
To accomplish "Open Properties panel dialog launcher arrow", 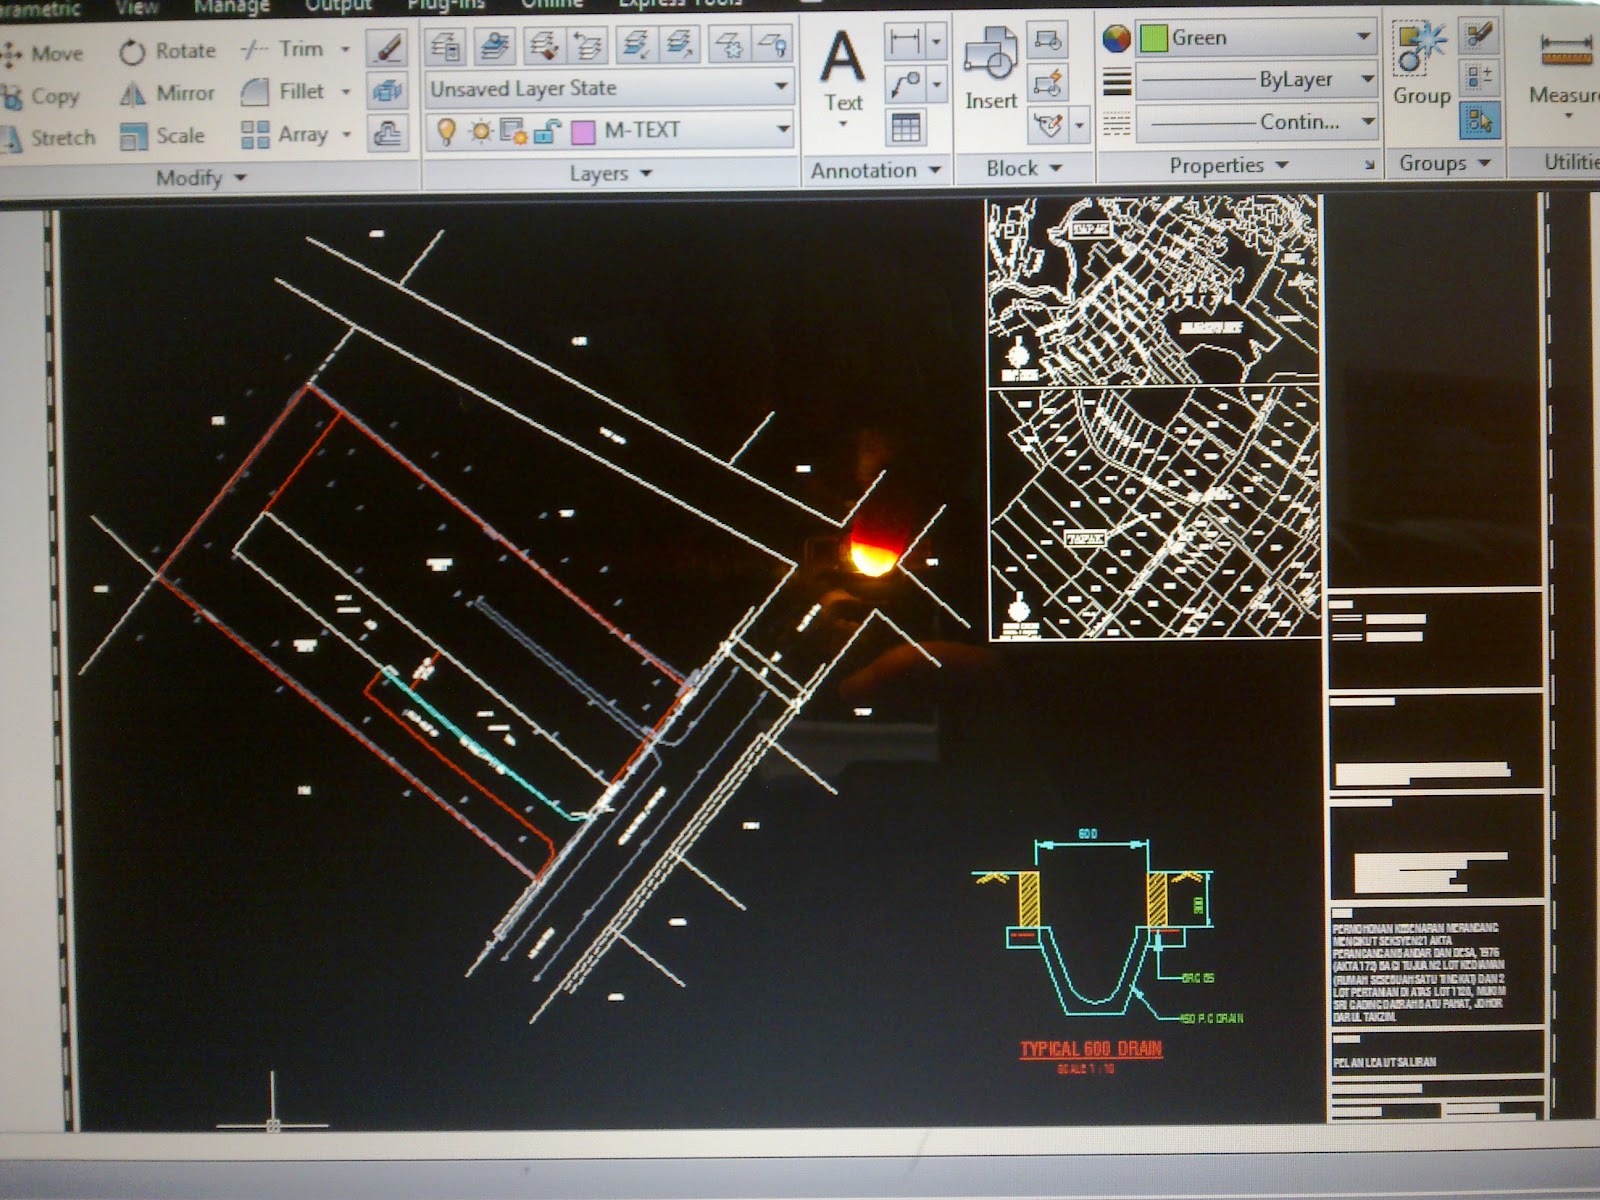I will coord(1369,165).
